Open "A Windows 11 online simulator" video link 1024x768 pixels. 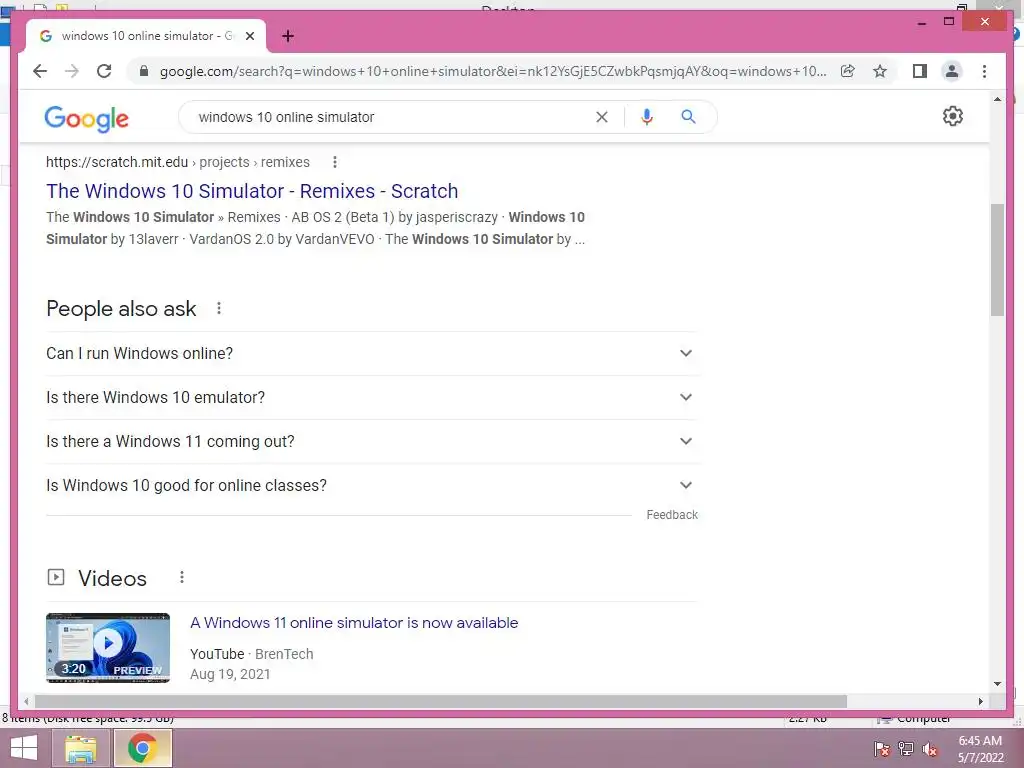(354, 623)
